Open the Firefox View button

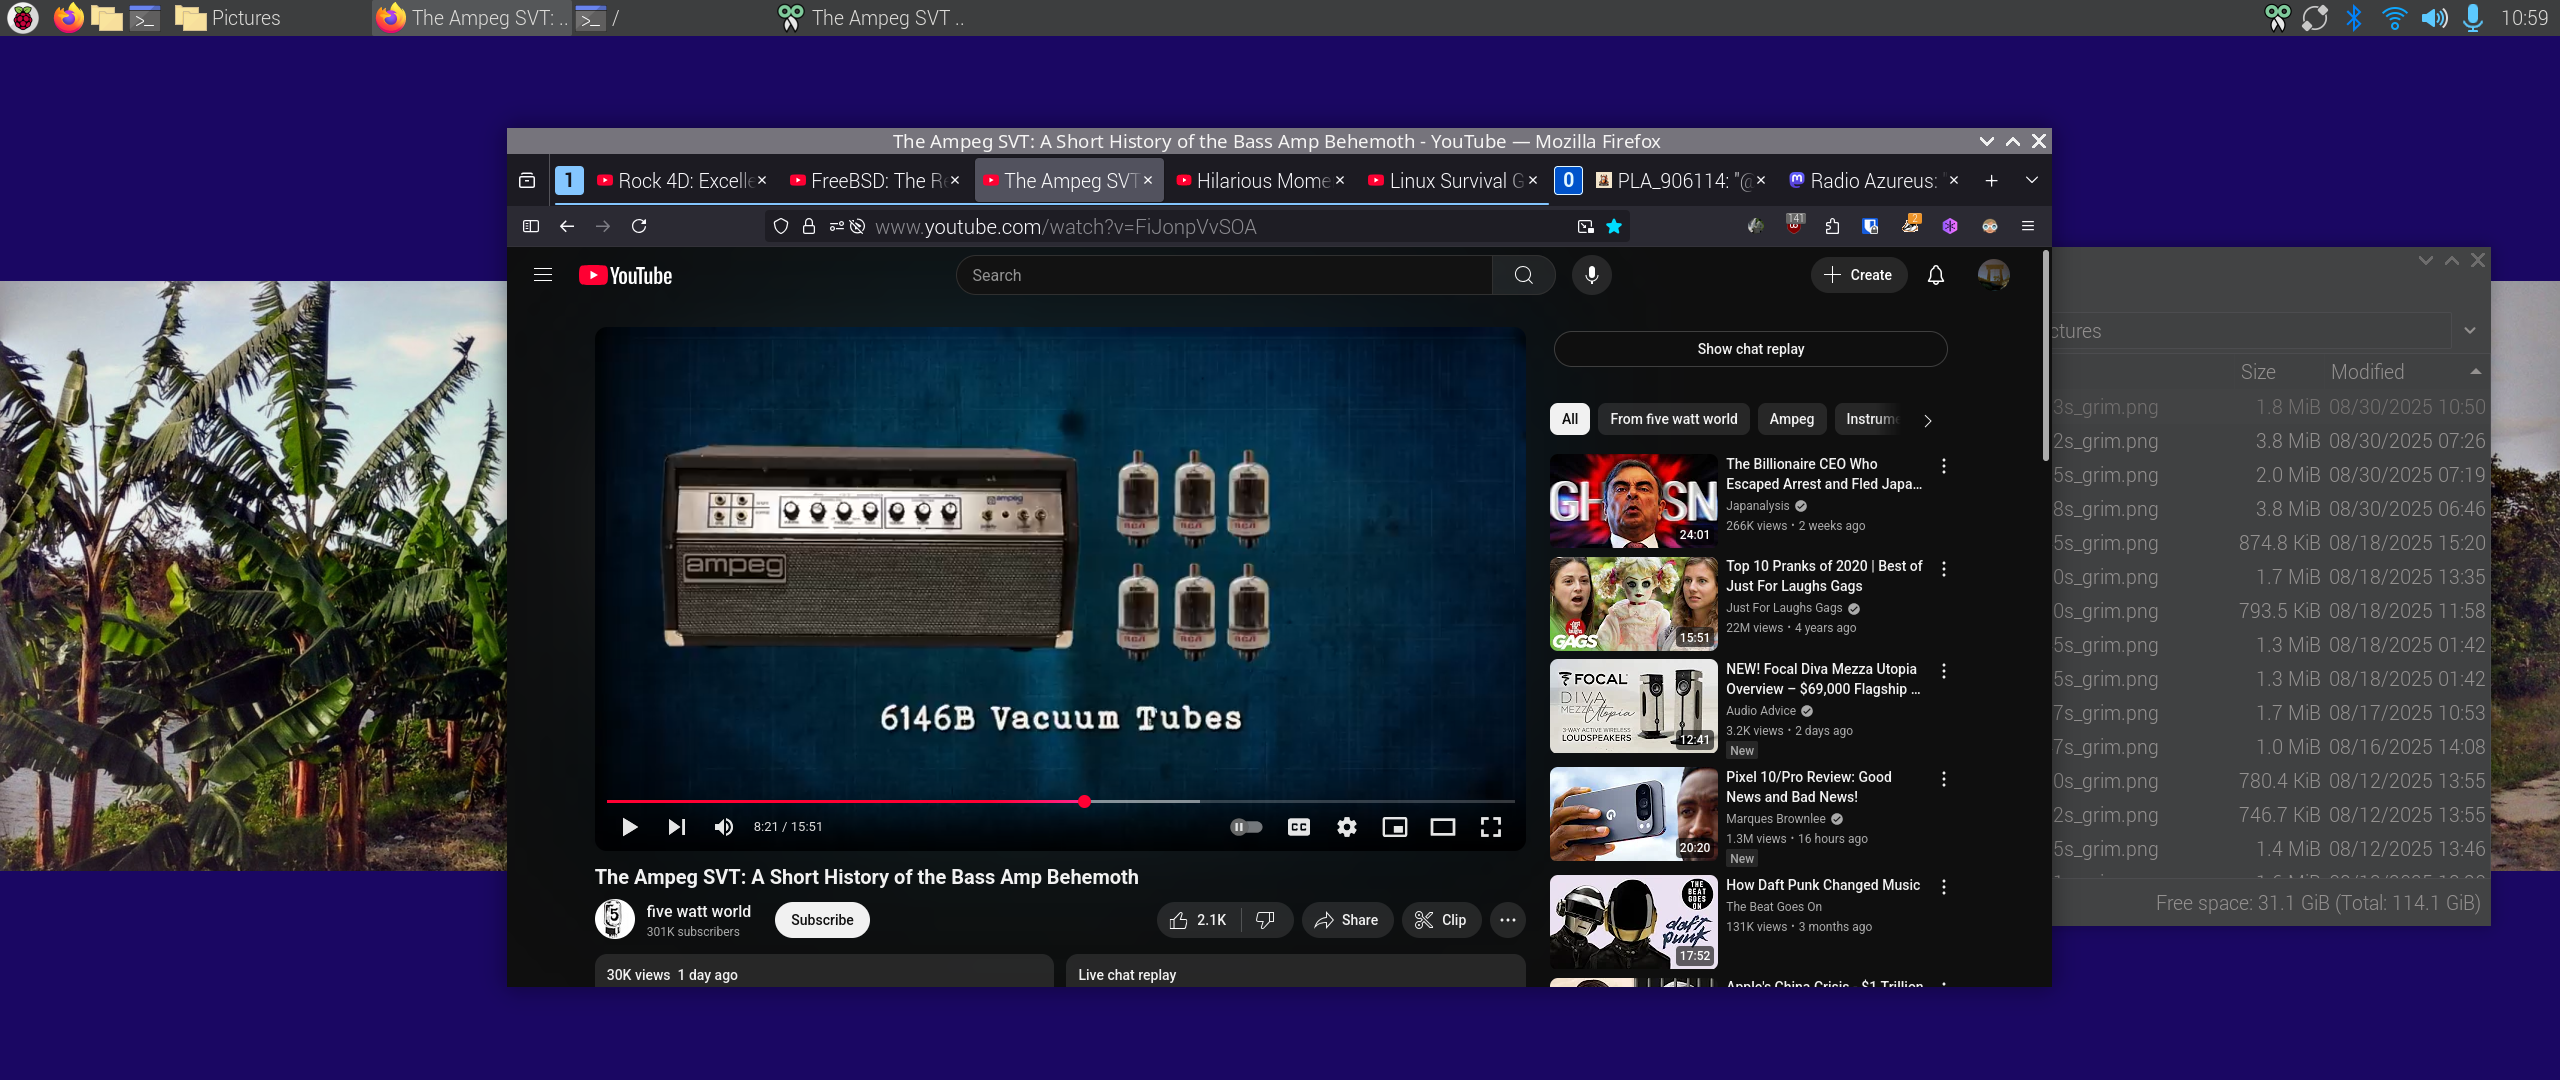click(x=527, y=181)
